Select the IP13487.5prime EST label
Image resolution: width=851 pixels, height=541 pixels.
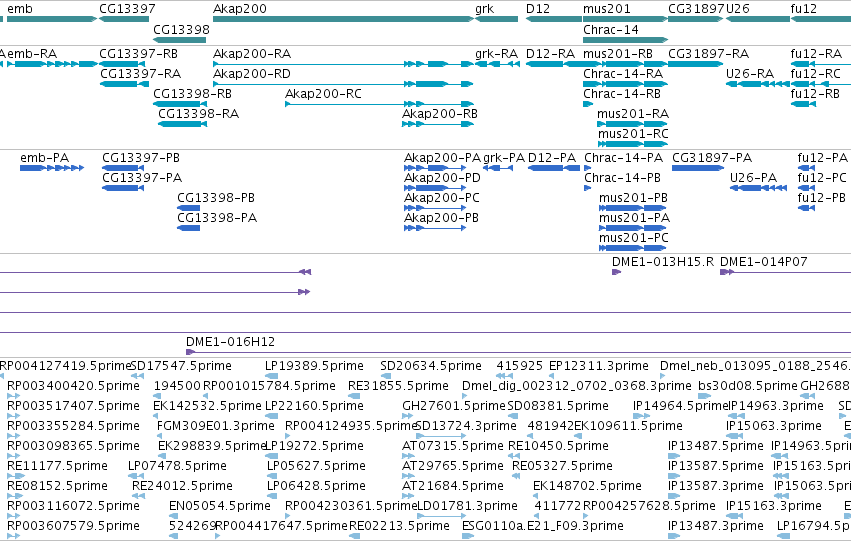(x=716, y=446)
